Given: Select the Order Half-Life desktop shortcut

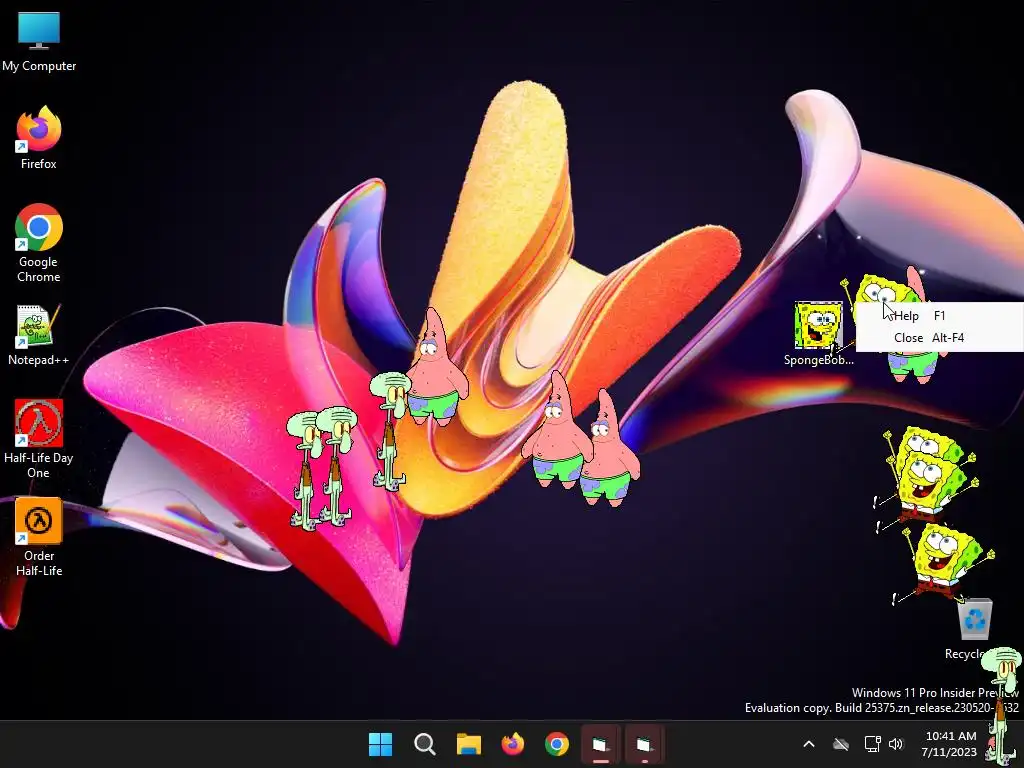Looking at the screenshot, I should click(x=39, y=537).
